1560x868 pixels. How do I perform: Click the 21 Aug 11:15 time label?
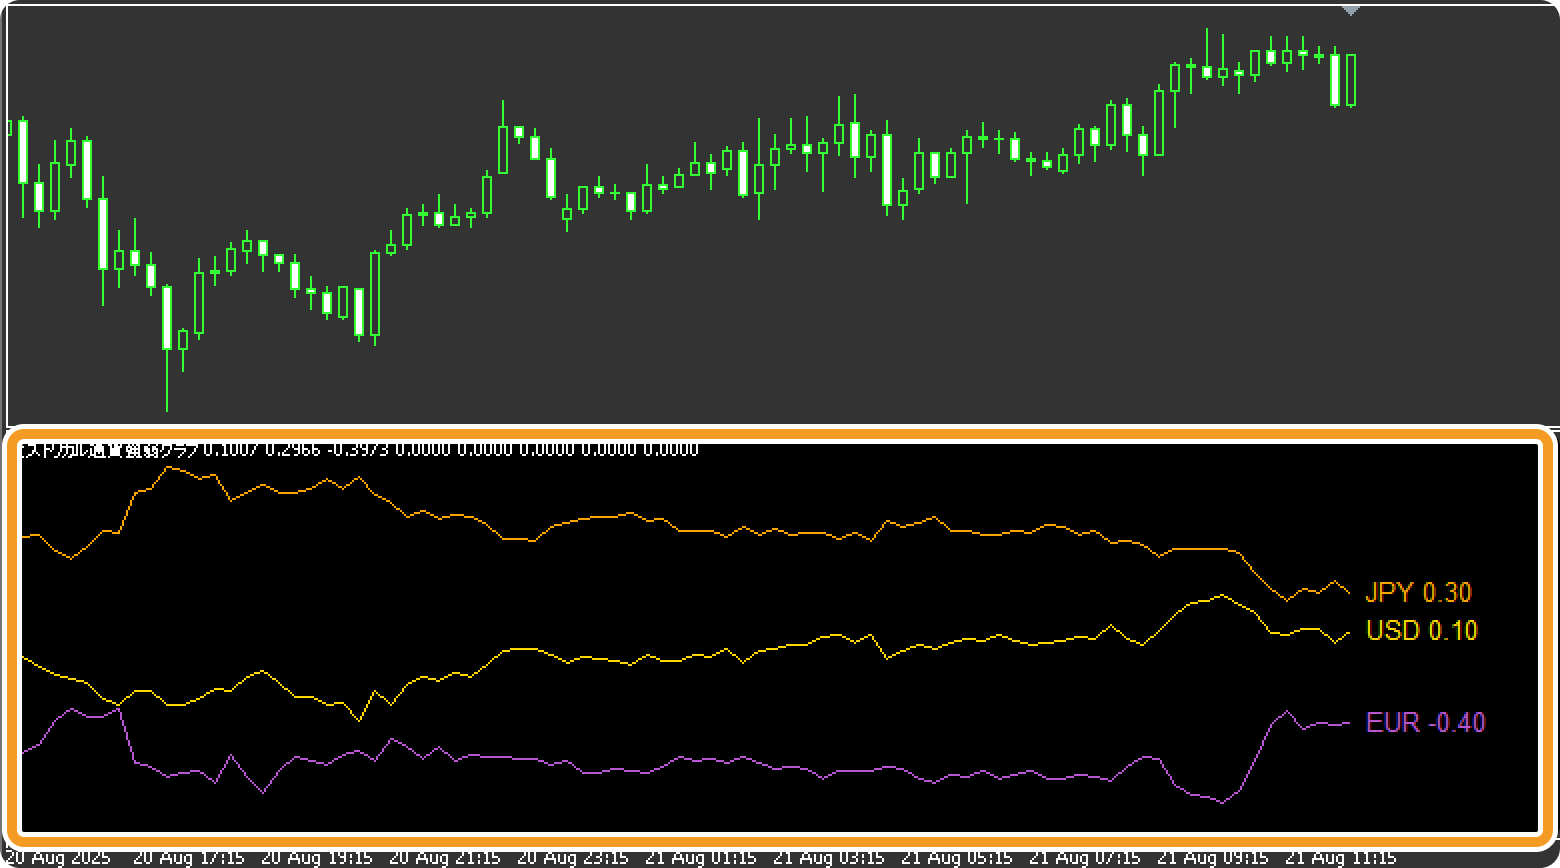[x=1341, y=858]
